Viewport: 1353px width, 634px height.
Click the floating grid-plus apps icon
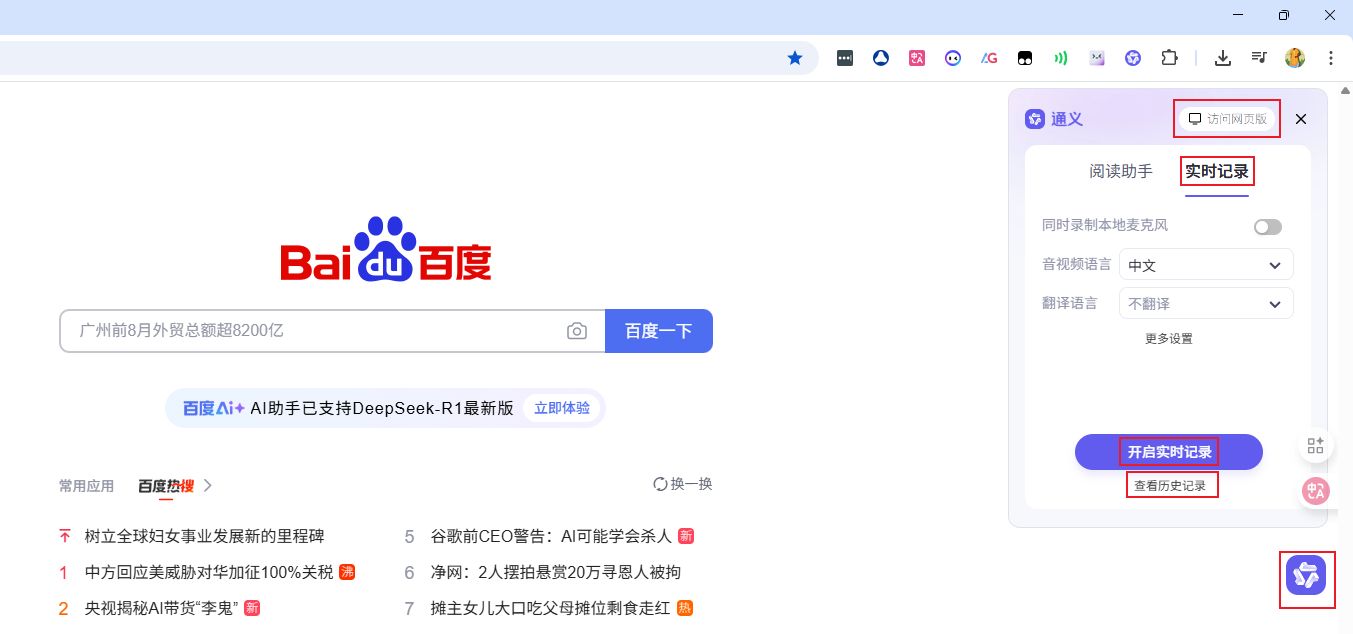click(x=1315, y=446)
